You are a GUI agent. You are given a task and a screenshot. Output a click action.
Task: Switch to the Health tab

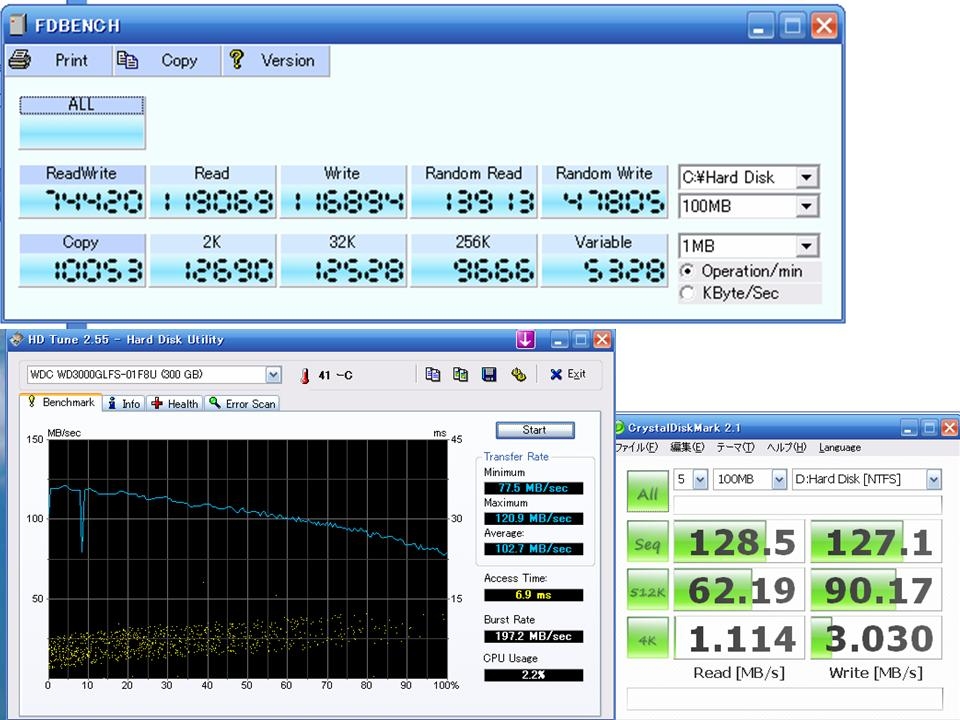tap(175, 403)
